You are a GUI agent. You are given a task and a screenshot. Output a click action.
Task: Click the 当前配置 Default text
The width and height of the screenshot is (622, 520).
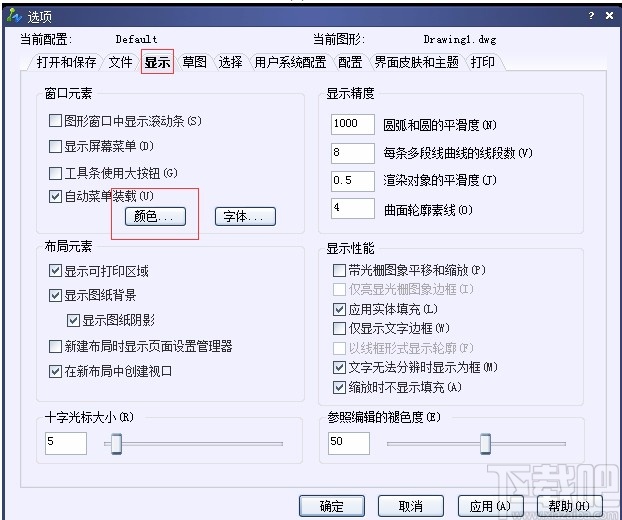[136, 39]
